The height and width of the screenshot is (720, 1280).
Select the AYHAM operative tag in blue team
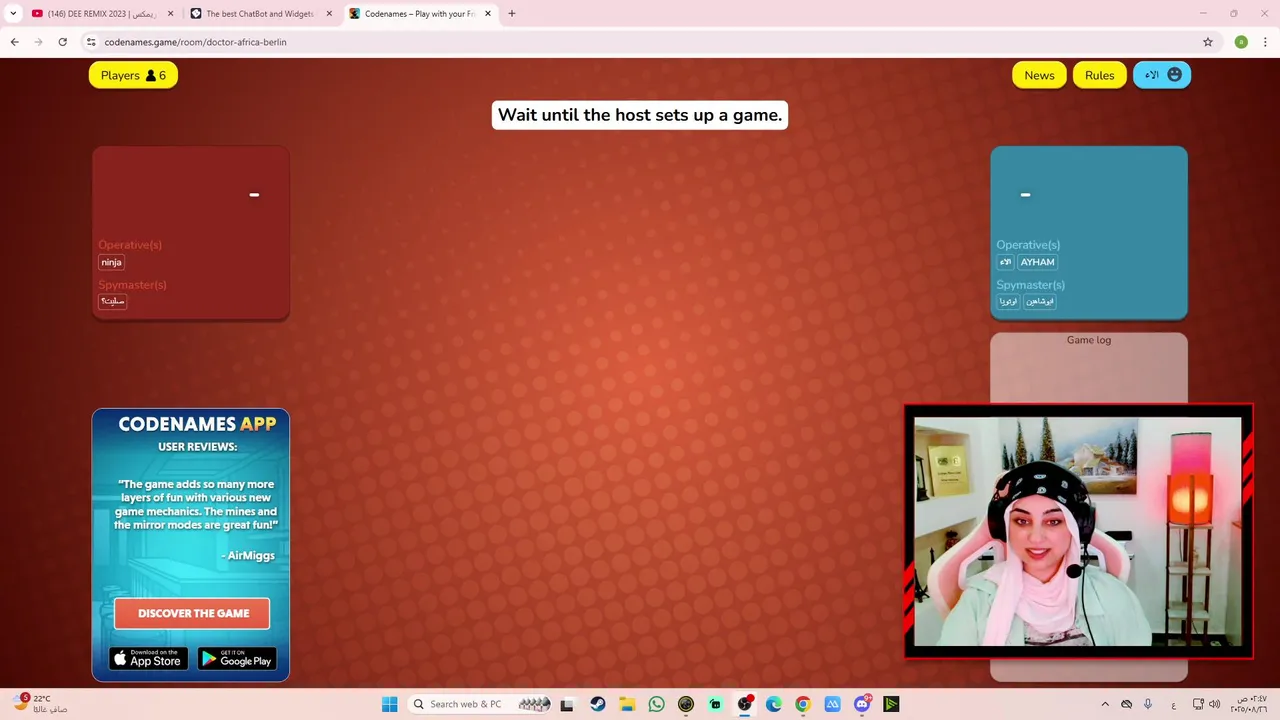coord(1037,262)
